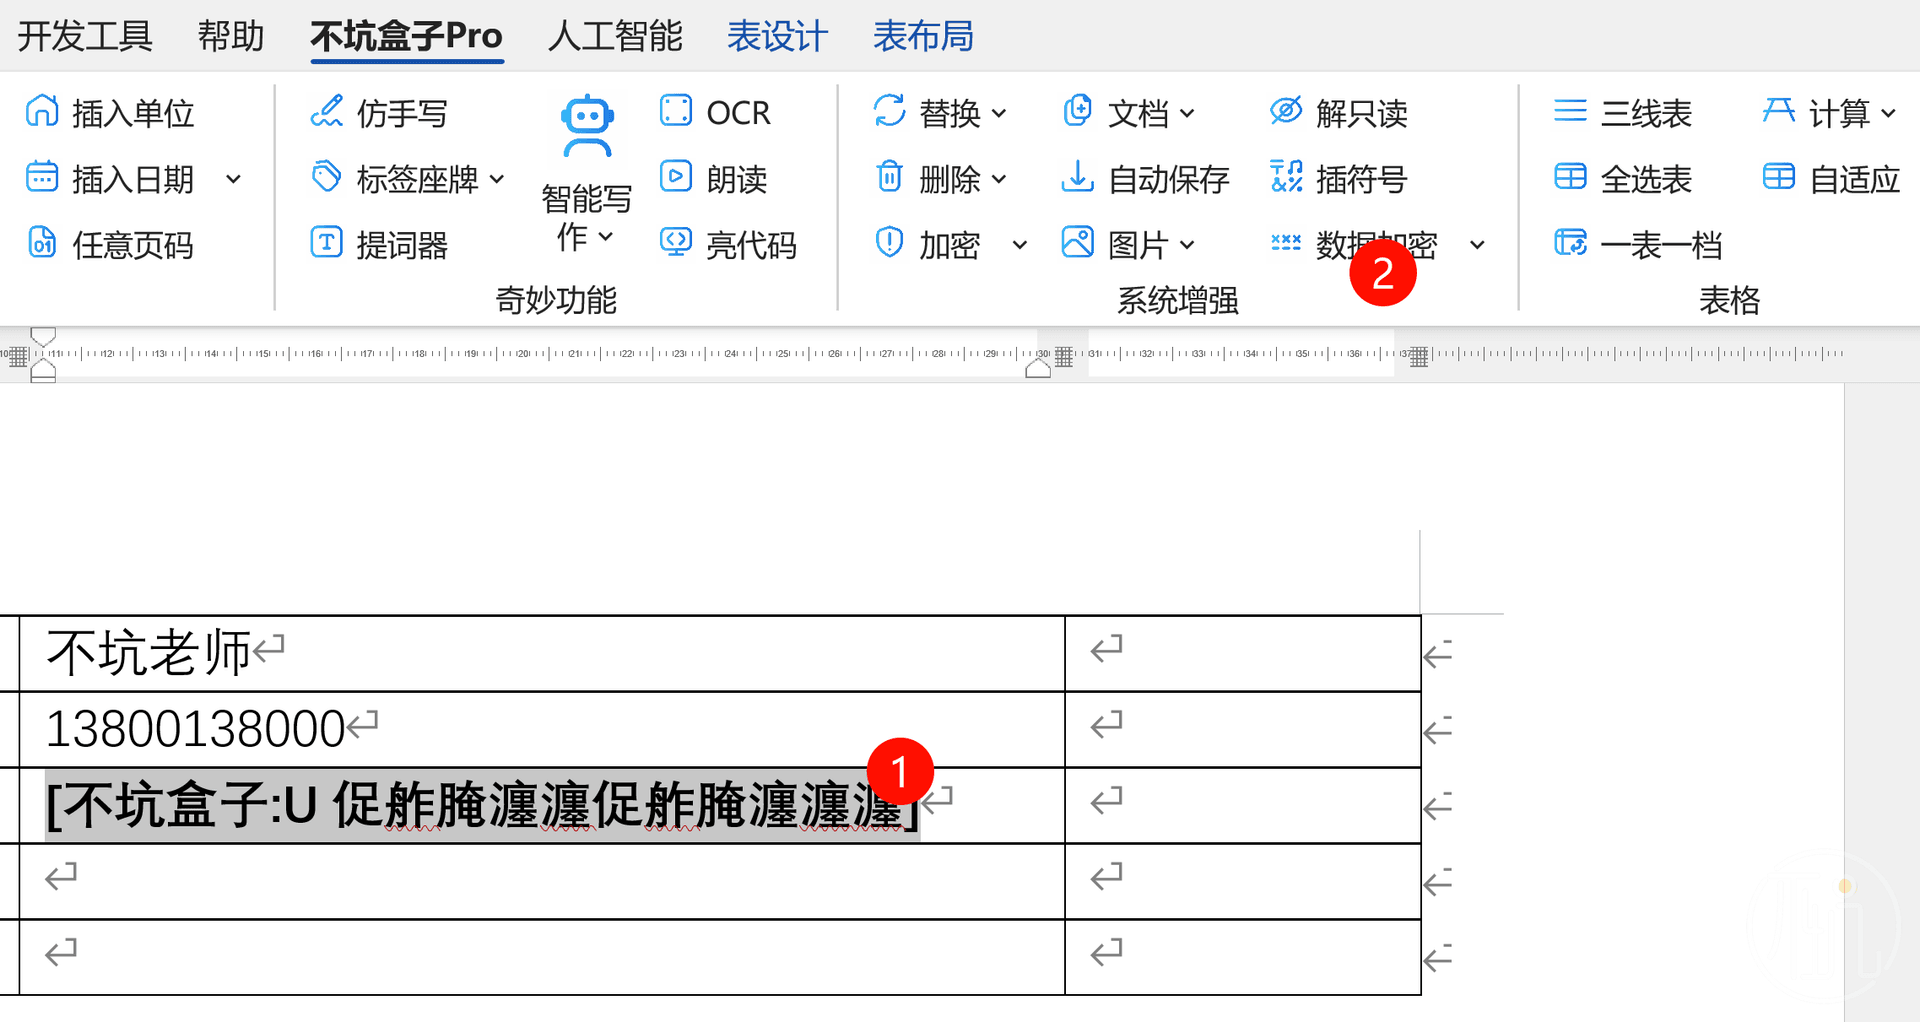Click the right cell beside 不坑老师
Image resolution: width=1920 pixels, height=1022 pixels.
click(x=1243, y=653)
